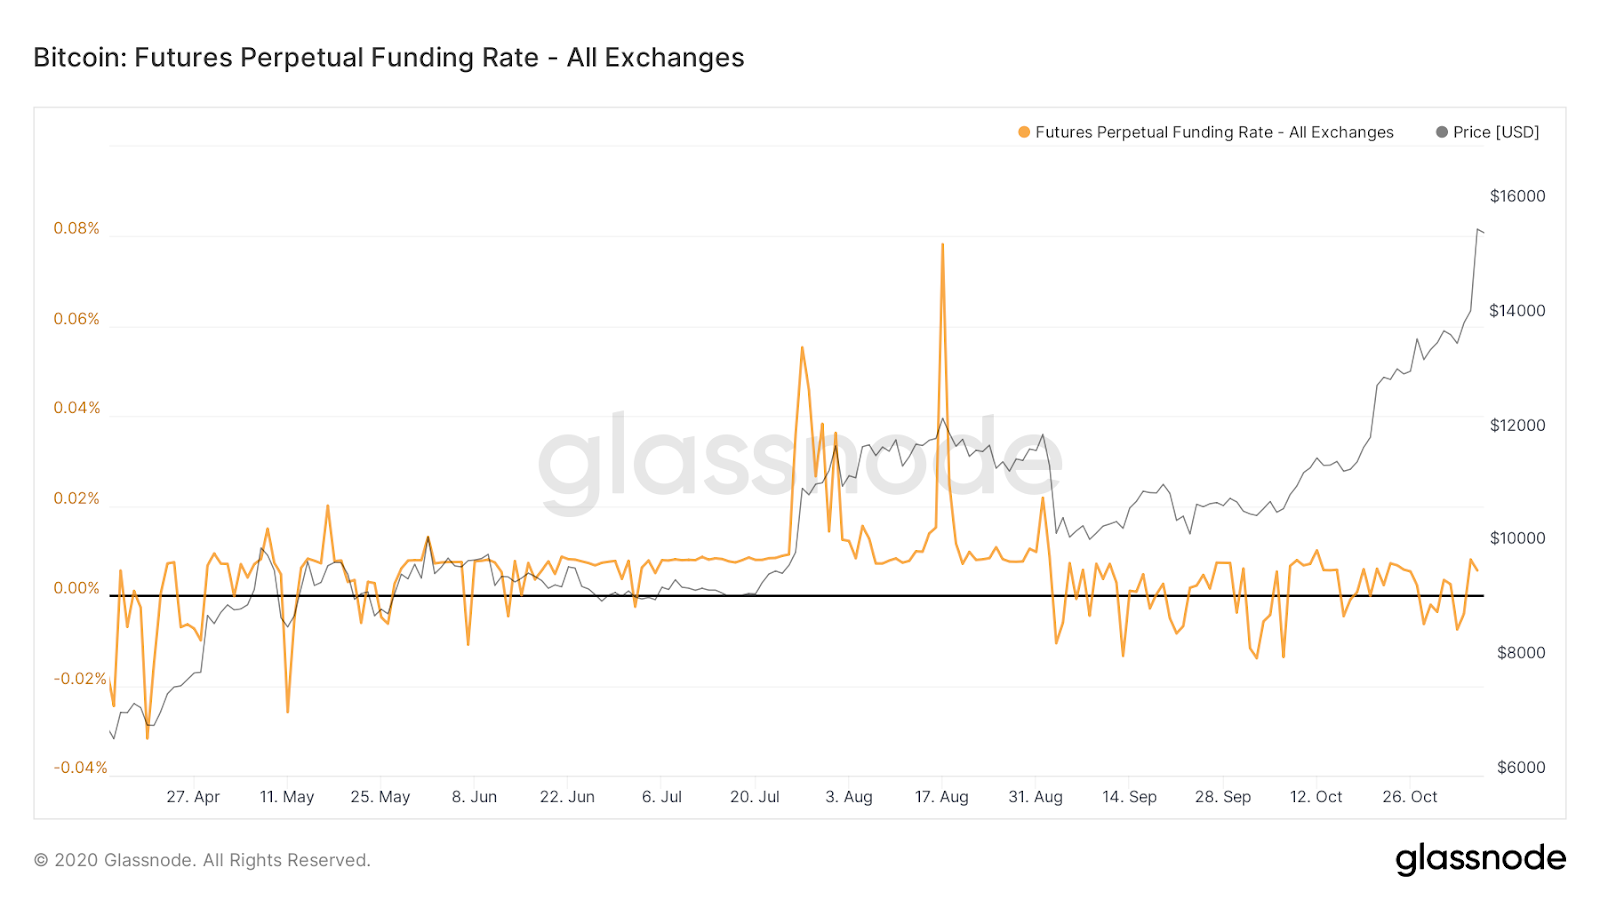Click the 0.00% funding rate axis label

[77, 588]
